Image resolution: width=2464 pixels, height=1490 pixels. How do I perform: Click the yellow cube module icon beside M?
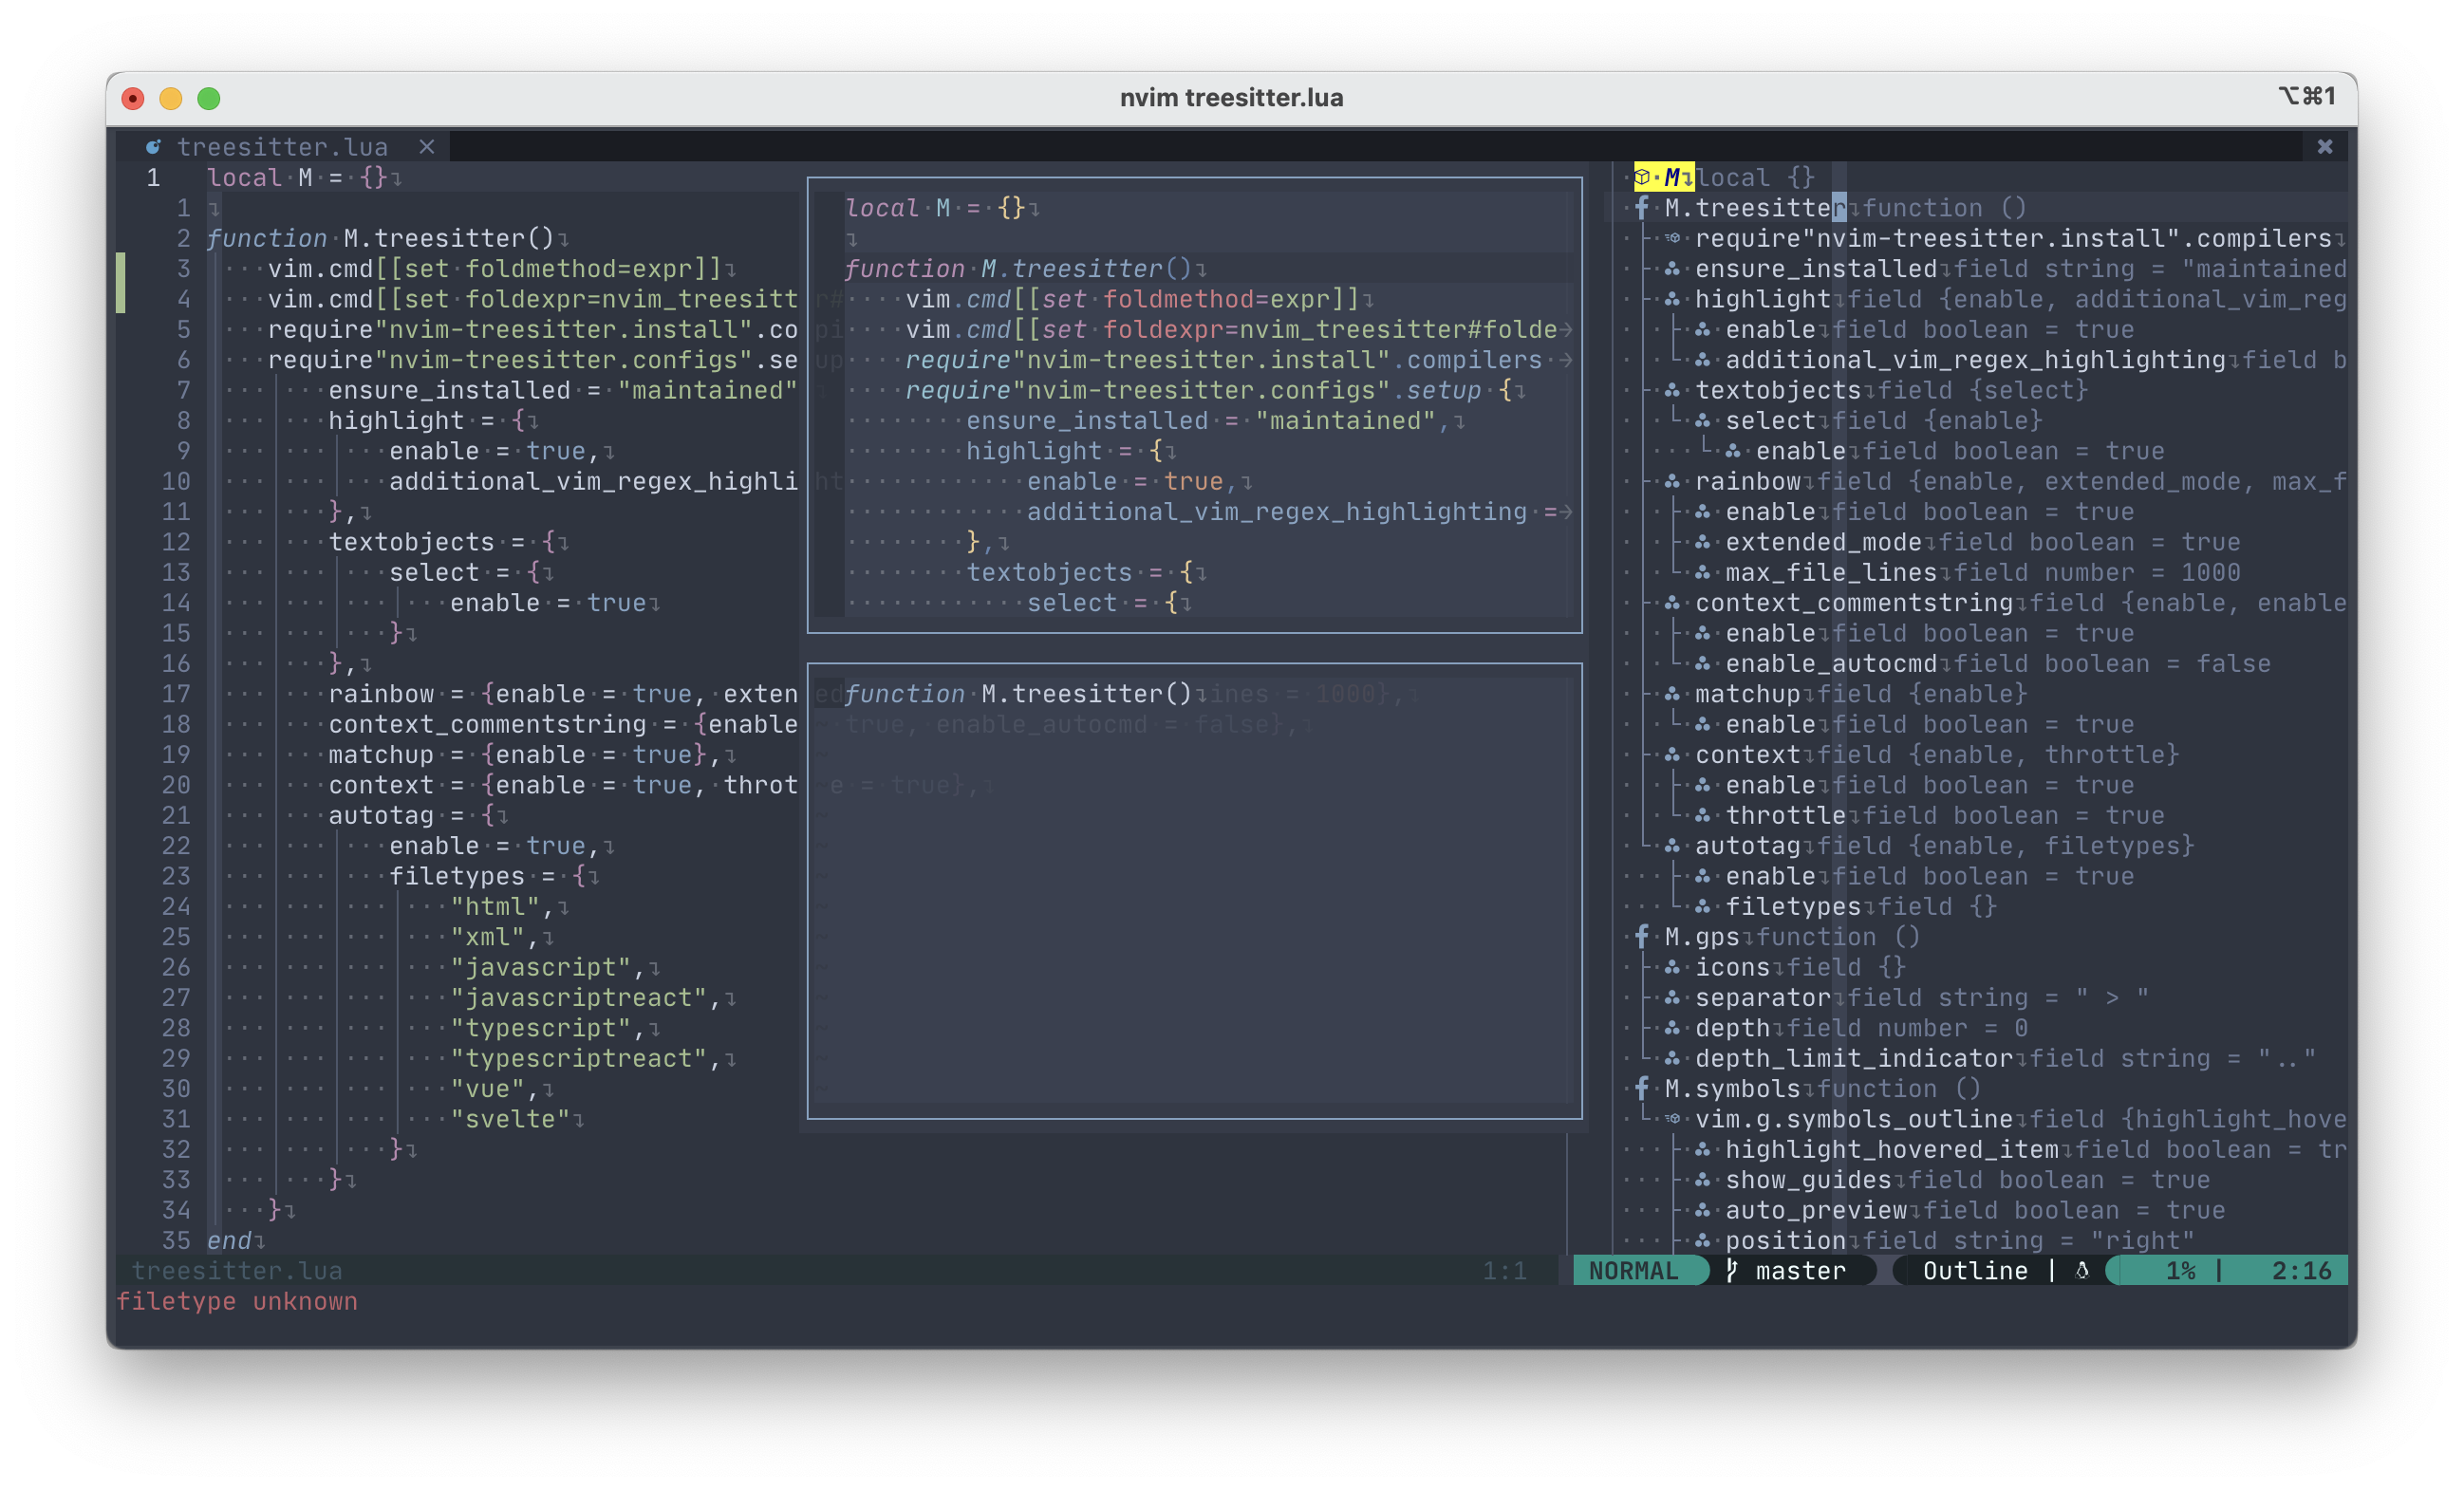1641,176
